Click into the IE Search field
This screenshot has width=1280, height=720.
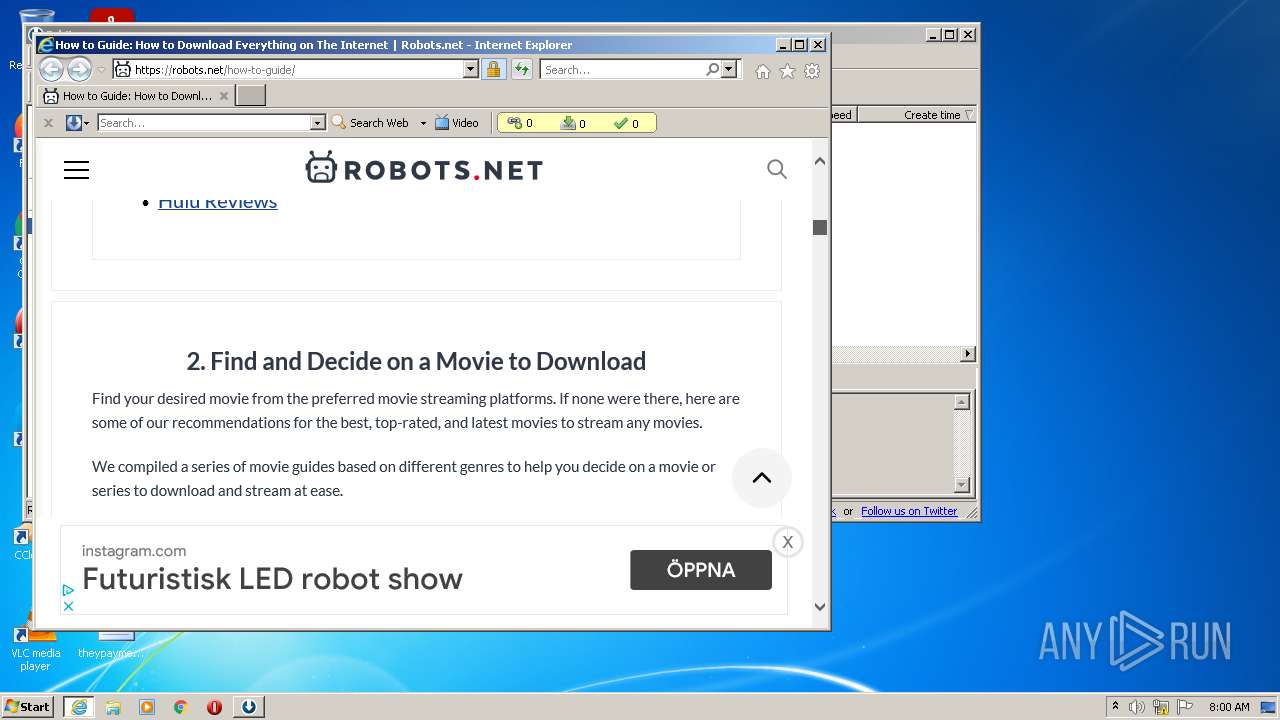click(x=623, y=69)
